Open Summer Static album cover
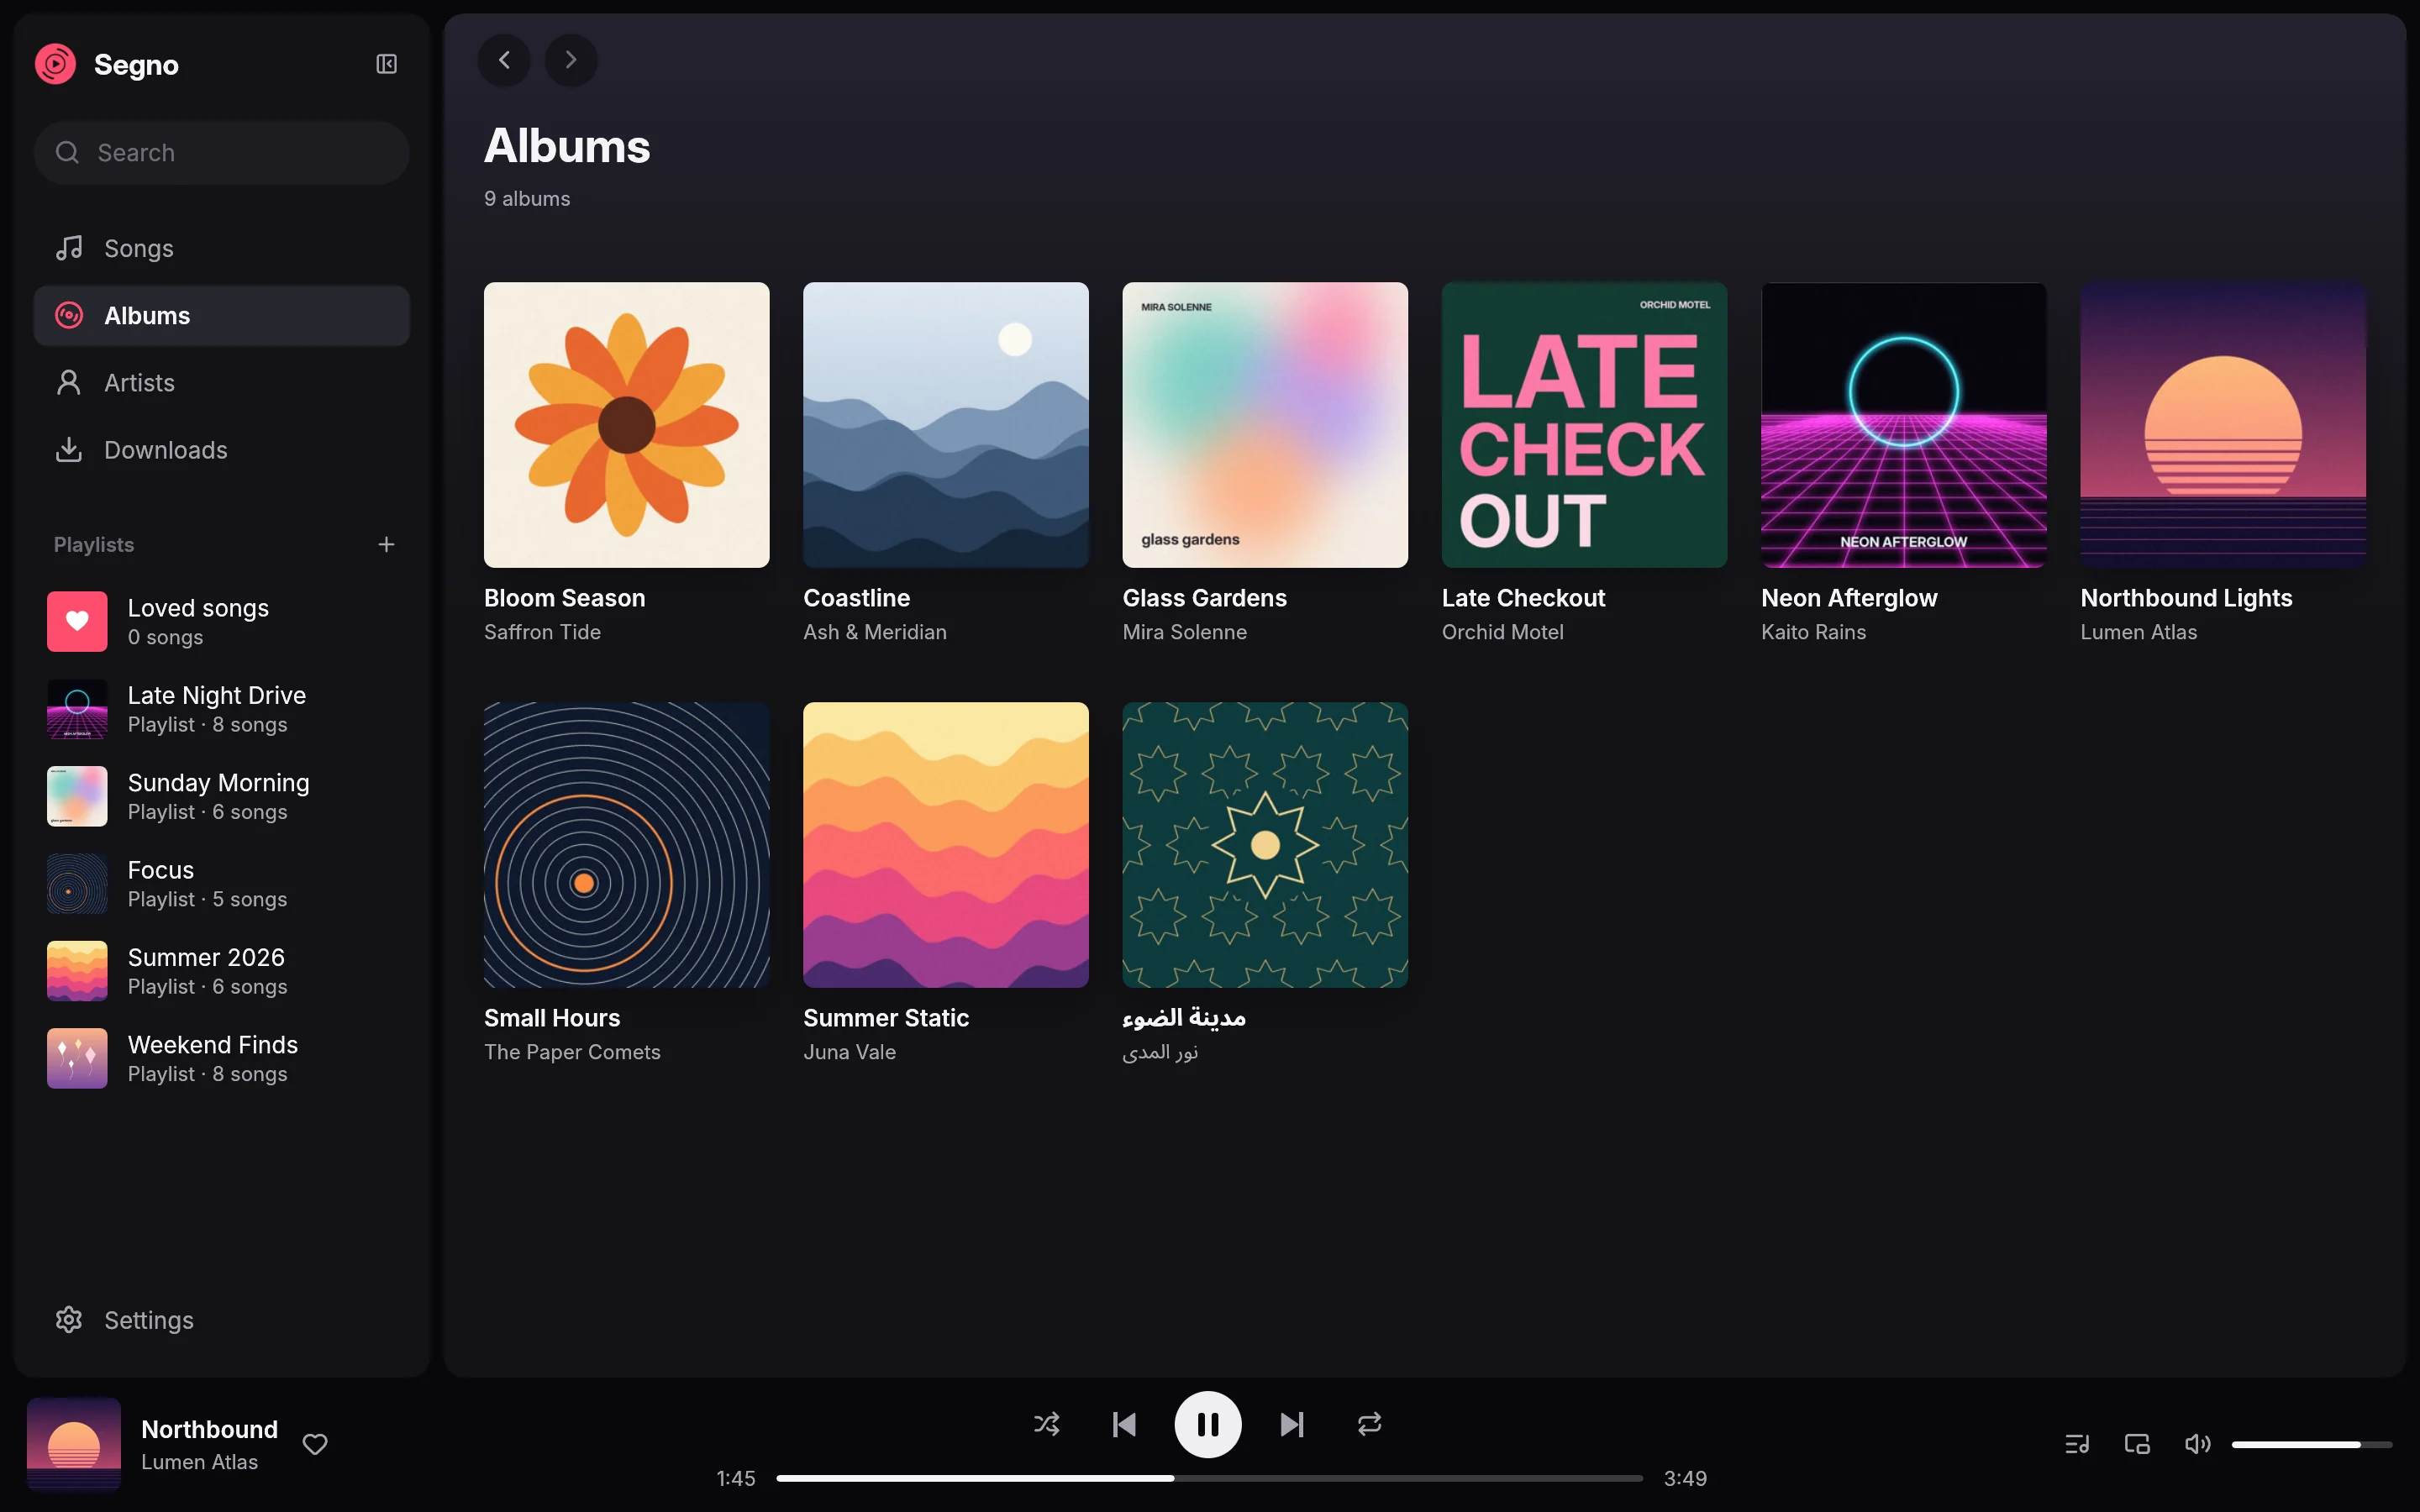The width and height of the screenshot is (2420, 1512). pyautogui.click(x=946, y=845)
